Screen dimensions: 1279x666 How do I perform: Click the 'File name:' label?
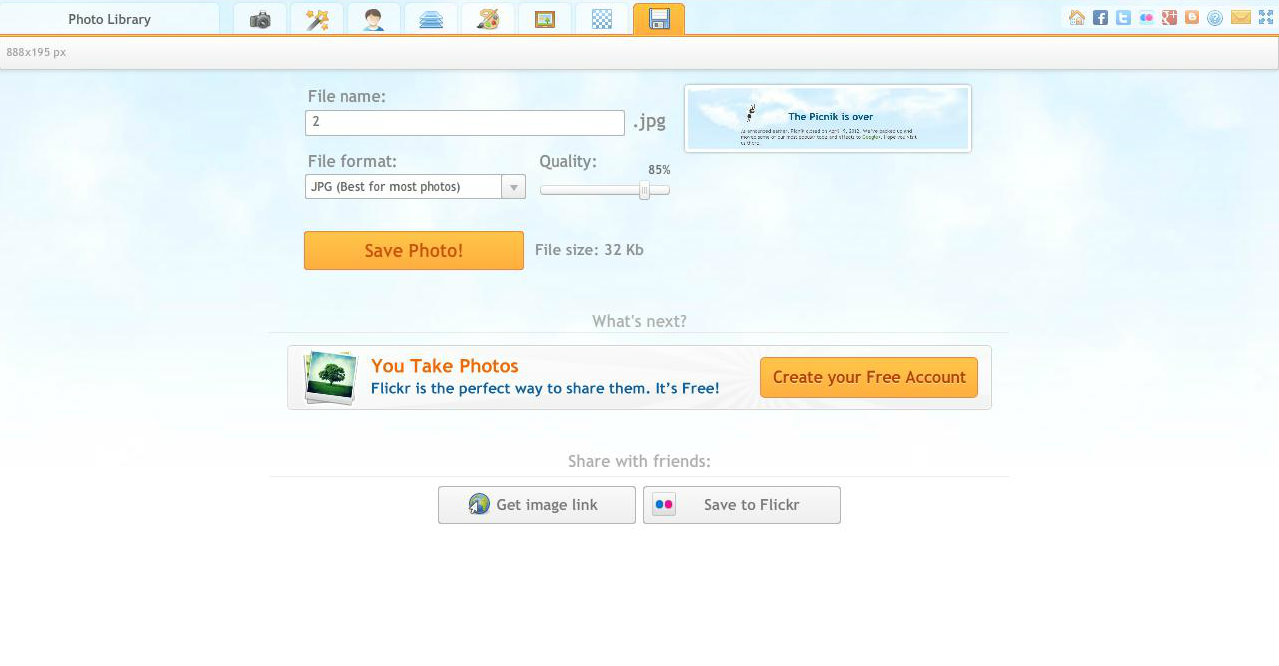coord(347,96)
